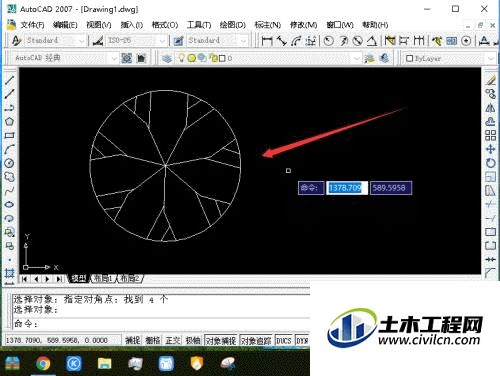This screenshot has width=500, height=376.
Task: Toggle the layer on/off lightbulb icon
Action: [x=181, y=58]
